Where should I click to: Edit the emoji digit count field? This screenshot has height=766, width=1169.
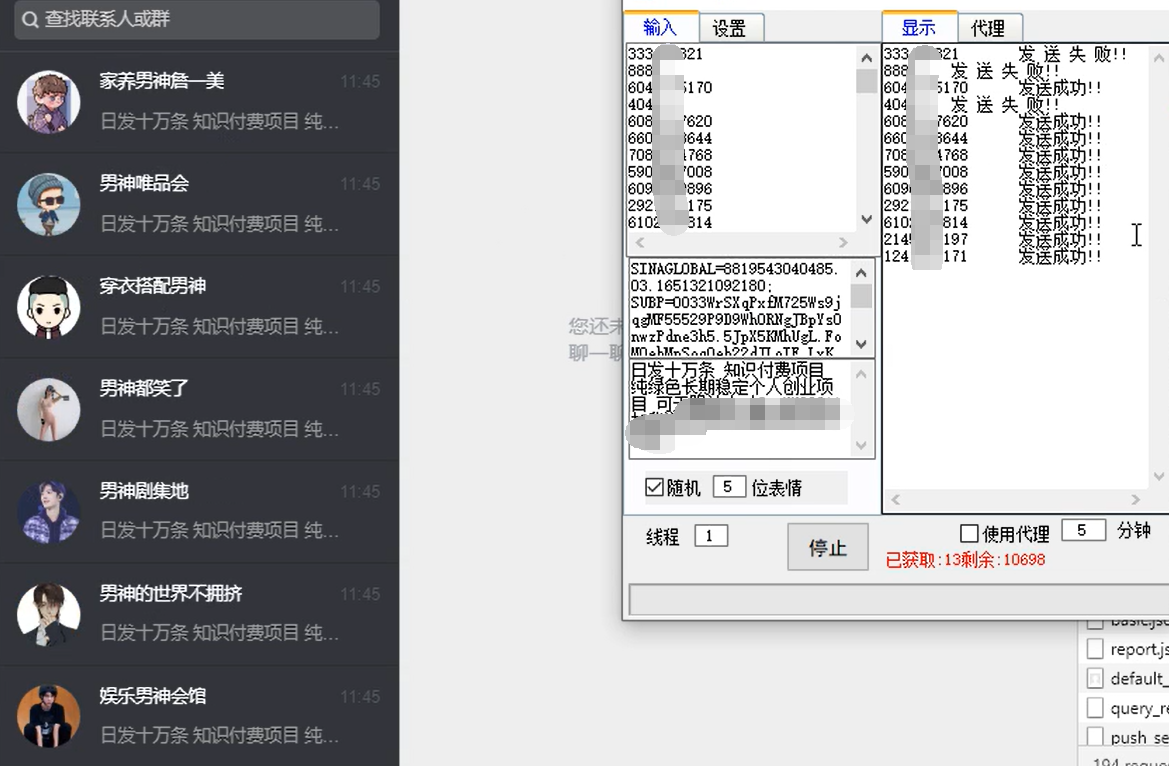point(729,487)
